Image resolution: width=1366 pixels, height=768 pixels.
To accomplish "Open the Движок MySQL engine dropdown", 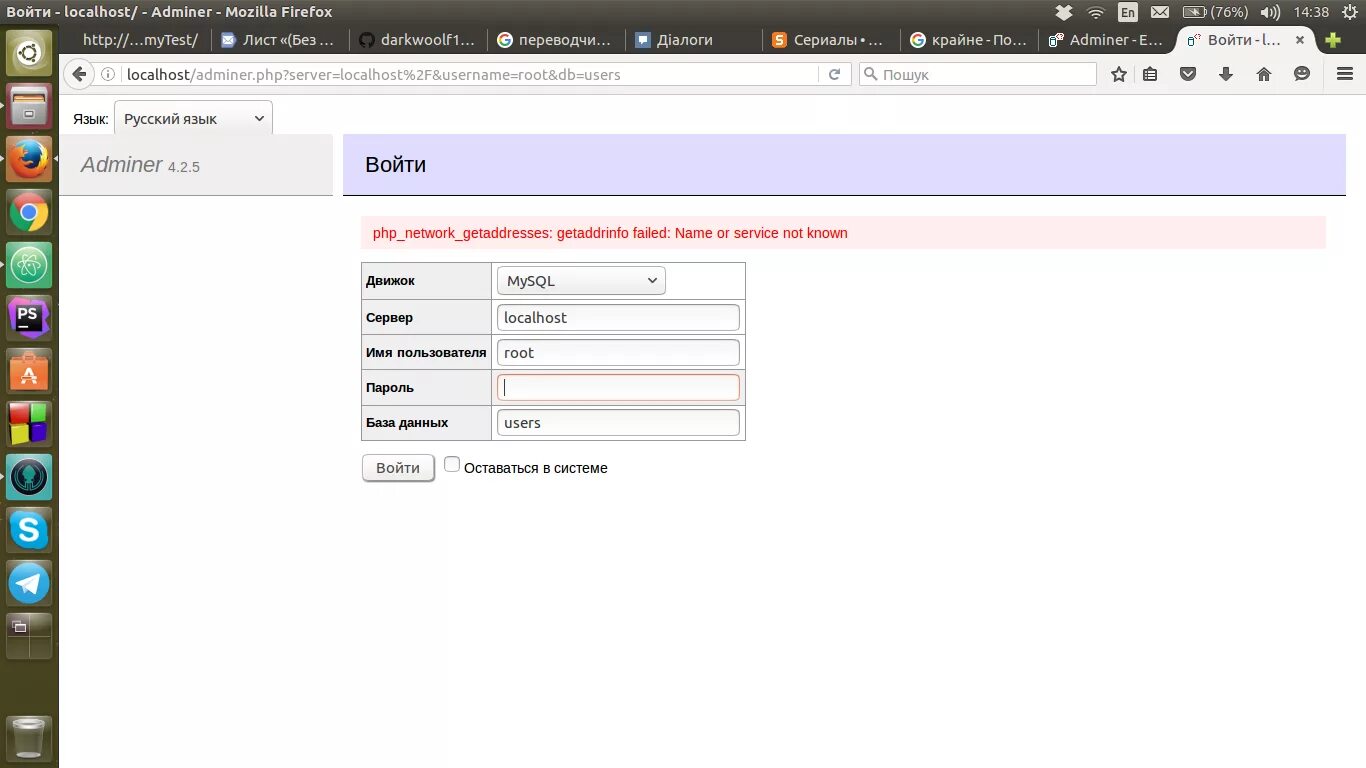I will click(x=581, y=281).
